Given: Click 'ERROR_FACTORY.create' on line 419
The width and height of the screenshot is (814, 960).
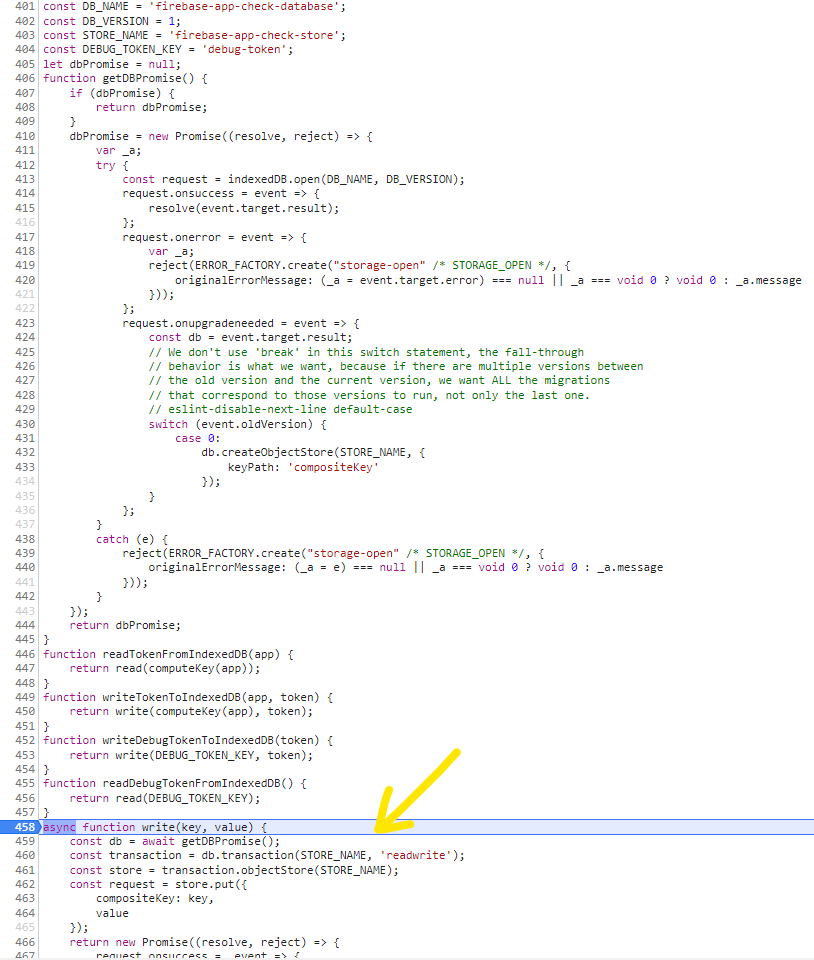Looking at the screenshot, I should 261,266.
